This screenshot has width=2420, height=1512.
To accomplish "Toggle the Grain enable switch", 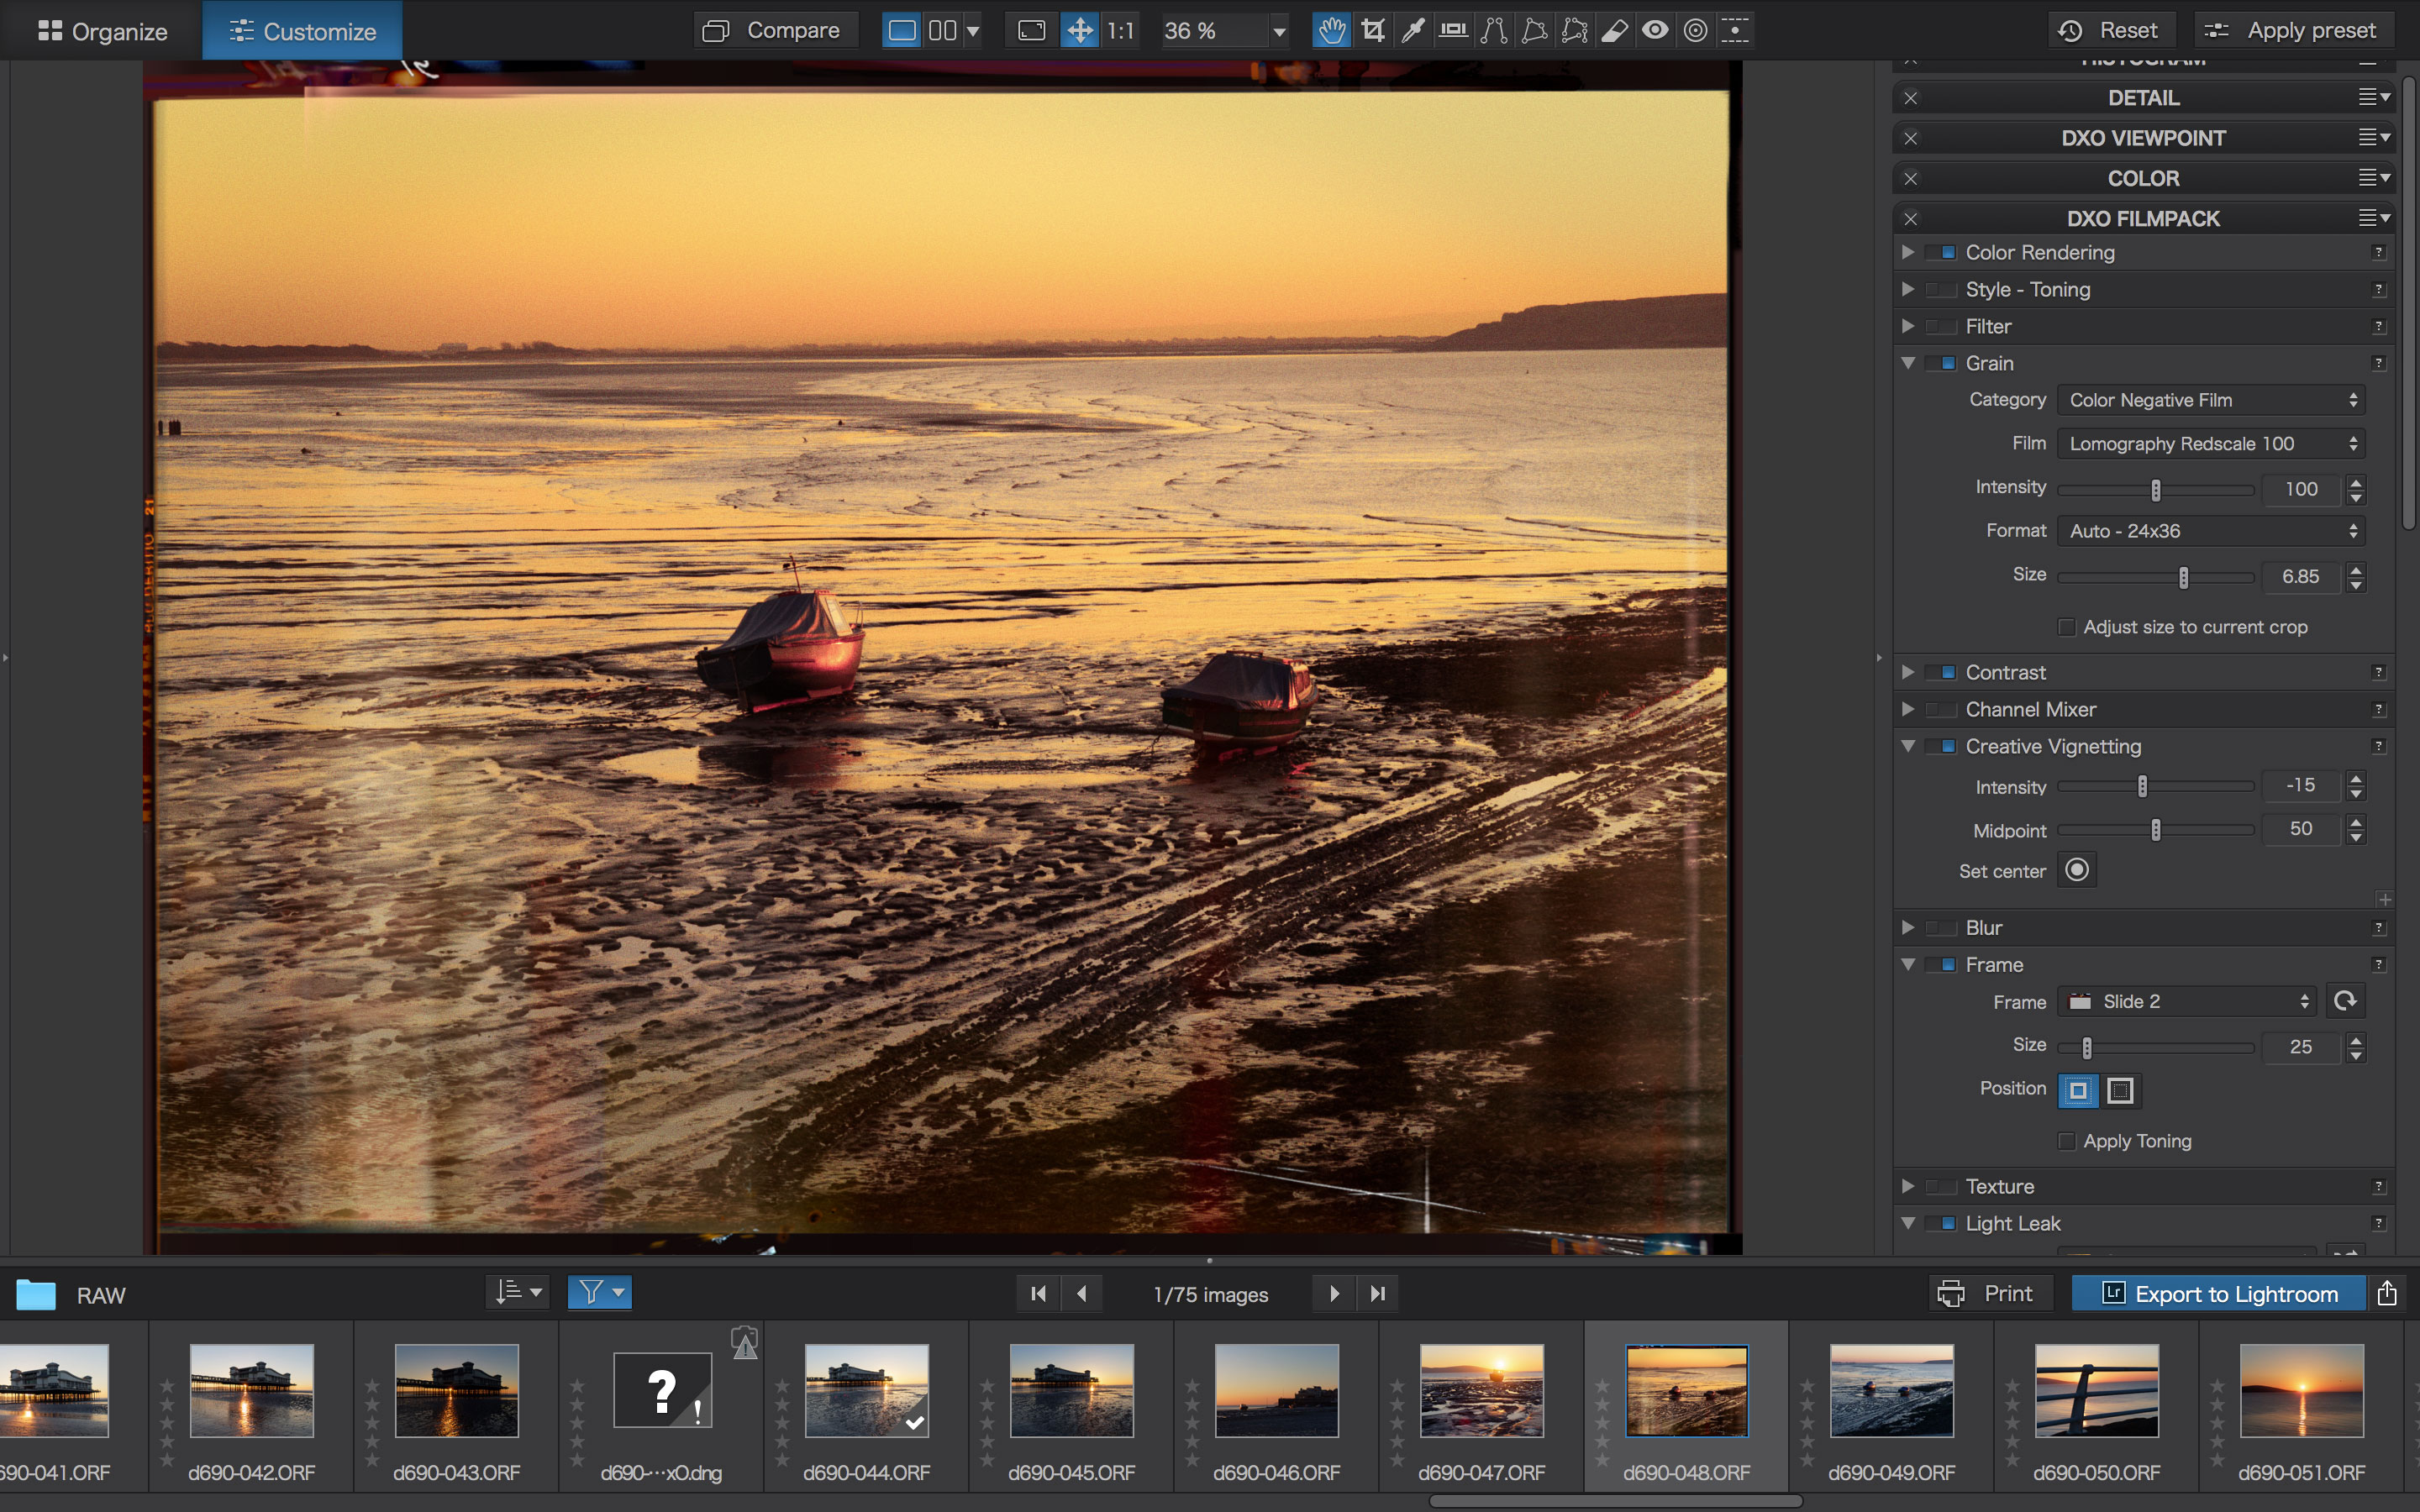I will point(1941,363).
